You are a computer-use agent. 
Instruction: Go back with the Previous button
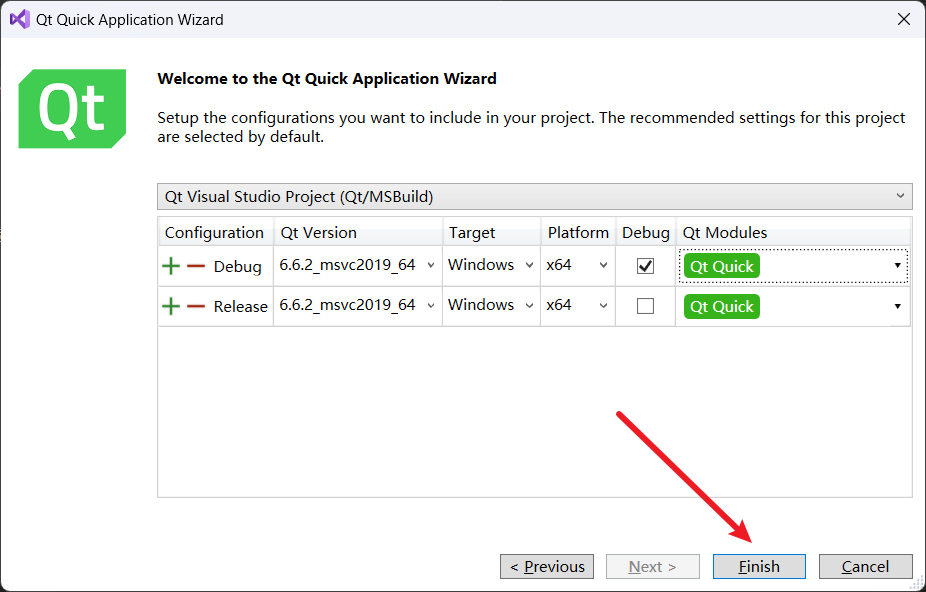pos(547,566)
